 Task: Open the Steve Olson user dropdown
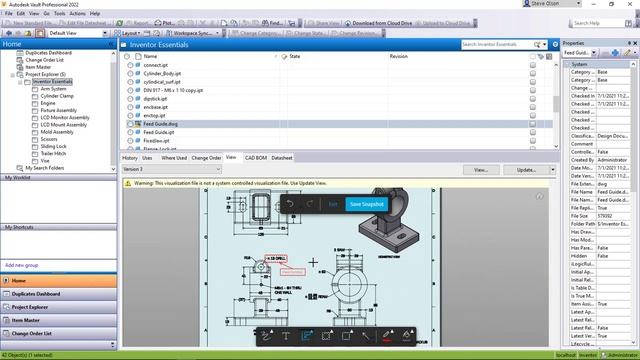click(x=578, y=3)
